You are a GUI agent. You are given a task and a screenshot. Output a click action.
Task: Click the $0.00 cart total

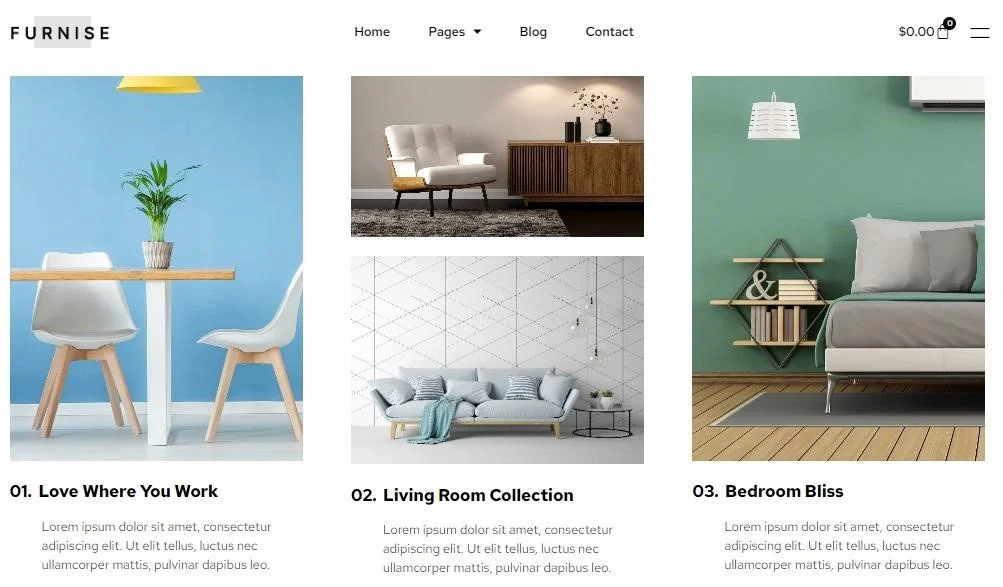(916, 31)
